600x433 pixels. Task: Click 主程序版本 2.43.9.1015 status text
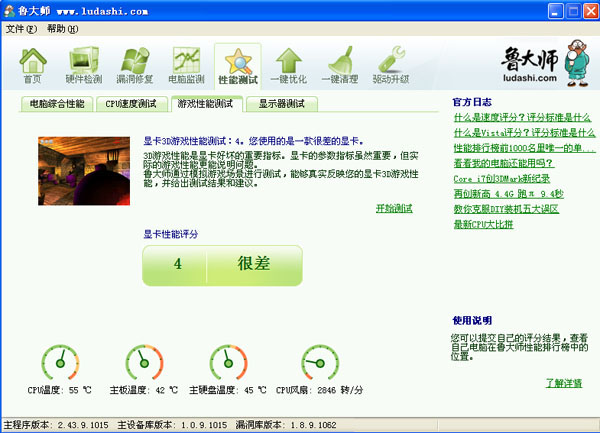[56, 425]
